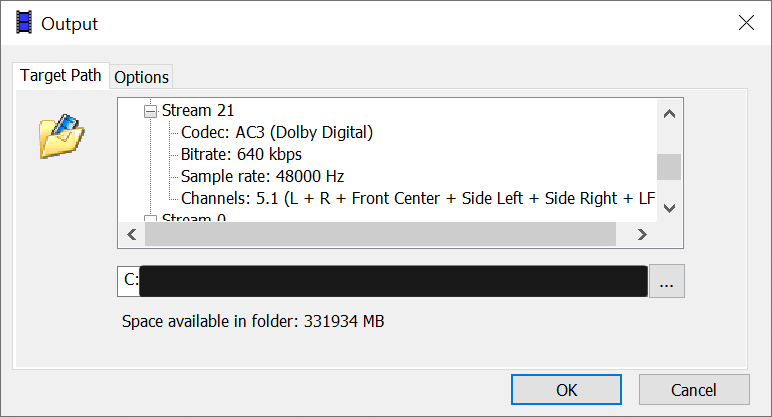Click the horizontal scrollbar right arrow
The height and width of the screenshot is (417, 772).
[643, 234]
